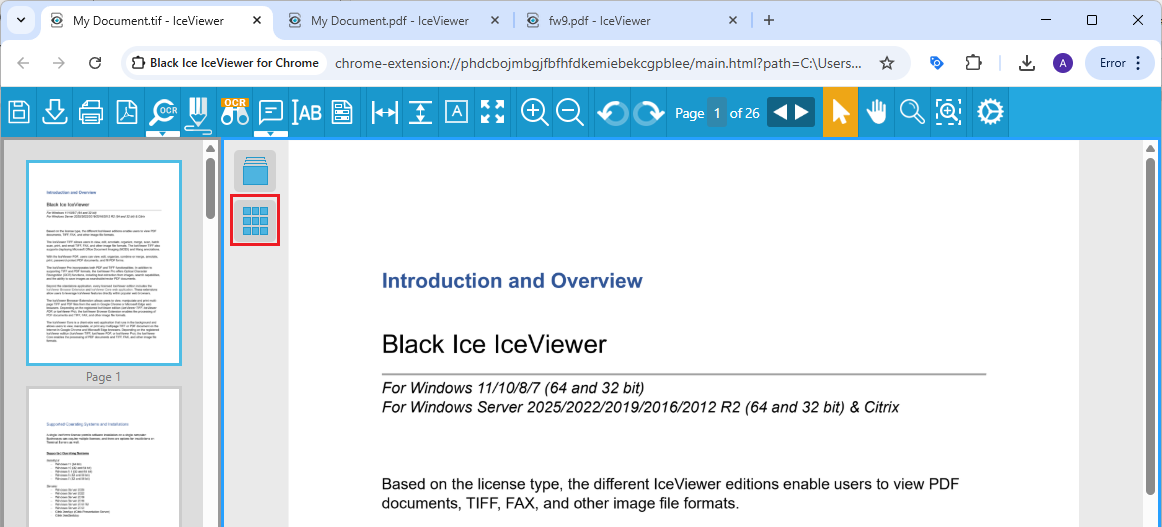Open IceViewer settings gear

pos(990,112)
